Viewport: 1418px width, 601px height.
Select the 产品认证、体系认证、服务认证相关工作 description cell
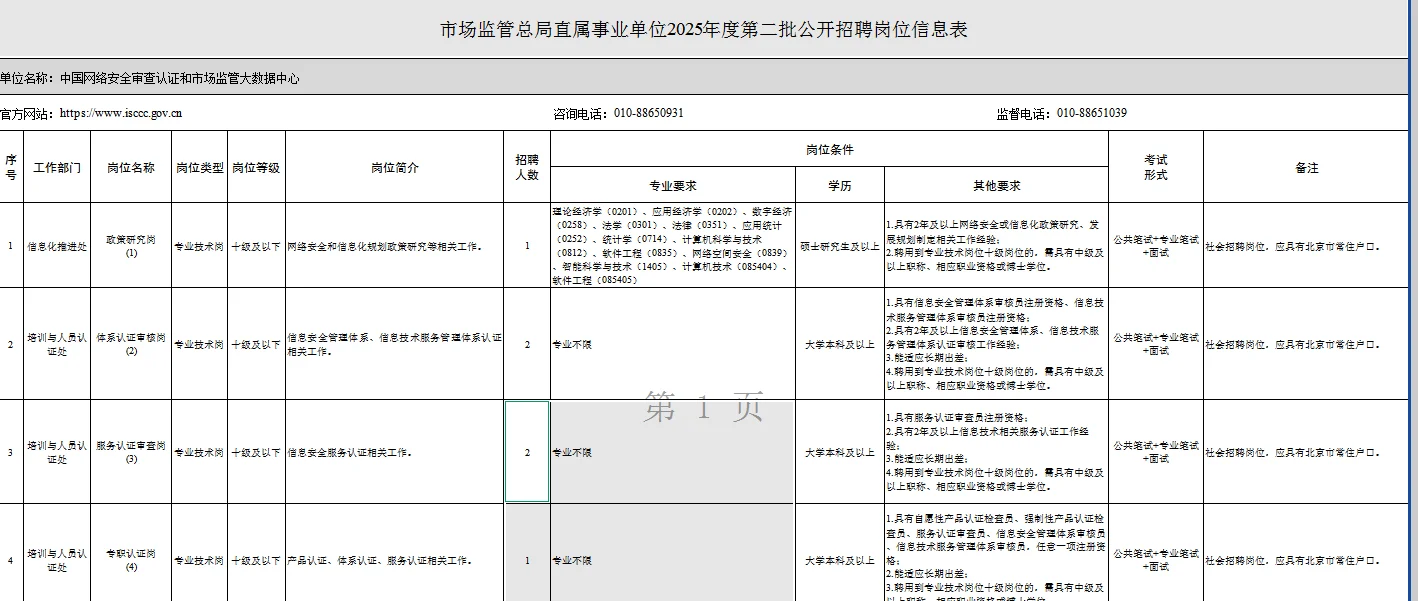coord(394,553)
